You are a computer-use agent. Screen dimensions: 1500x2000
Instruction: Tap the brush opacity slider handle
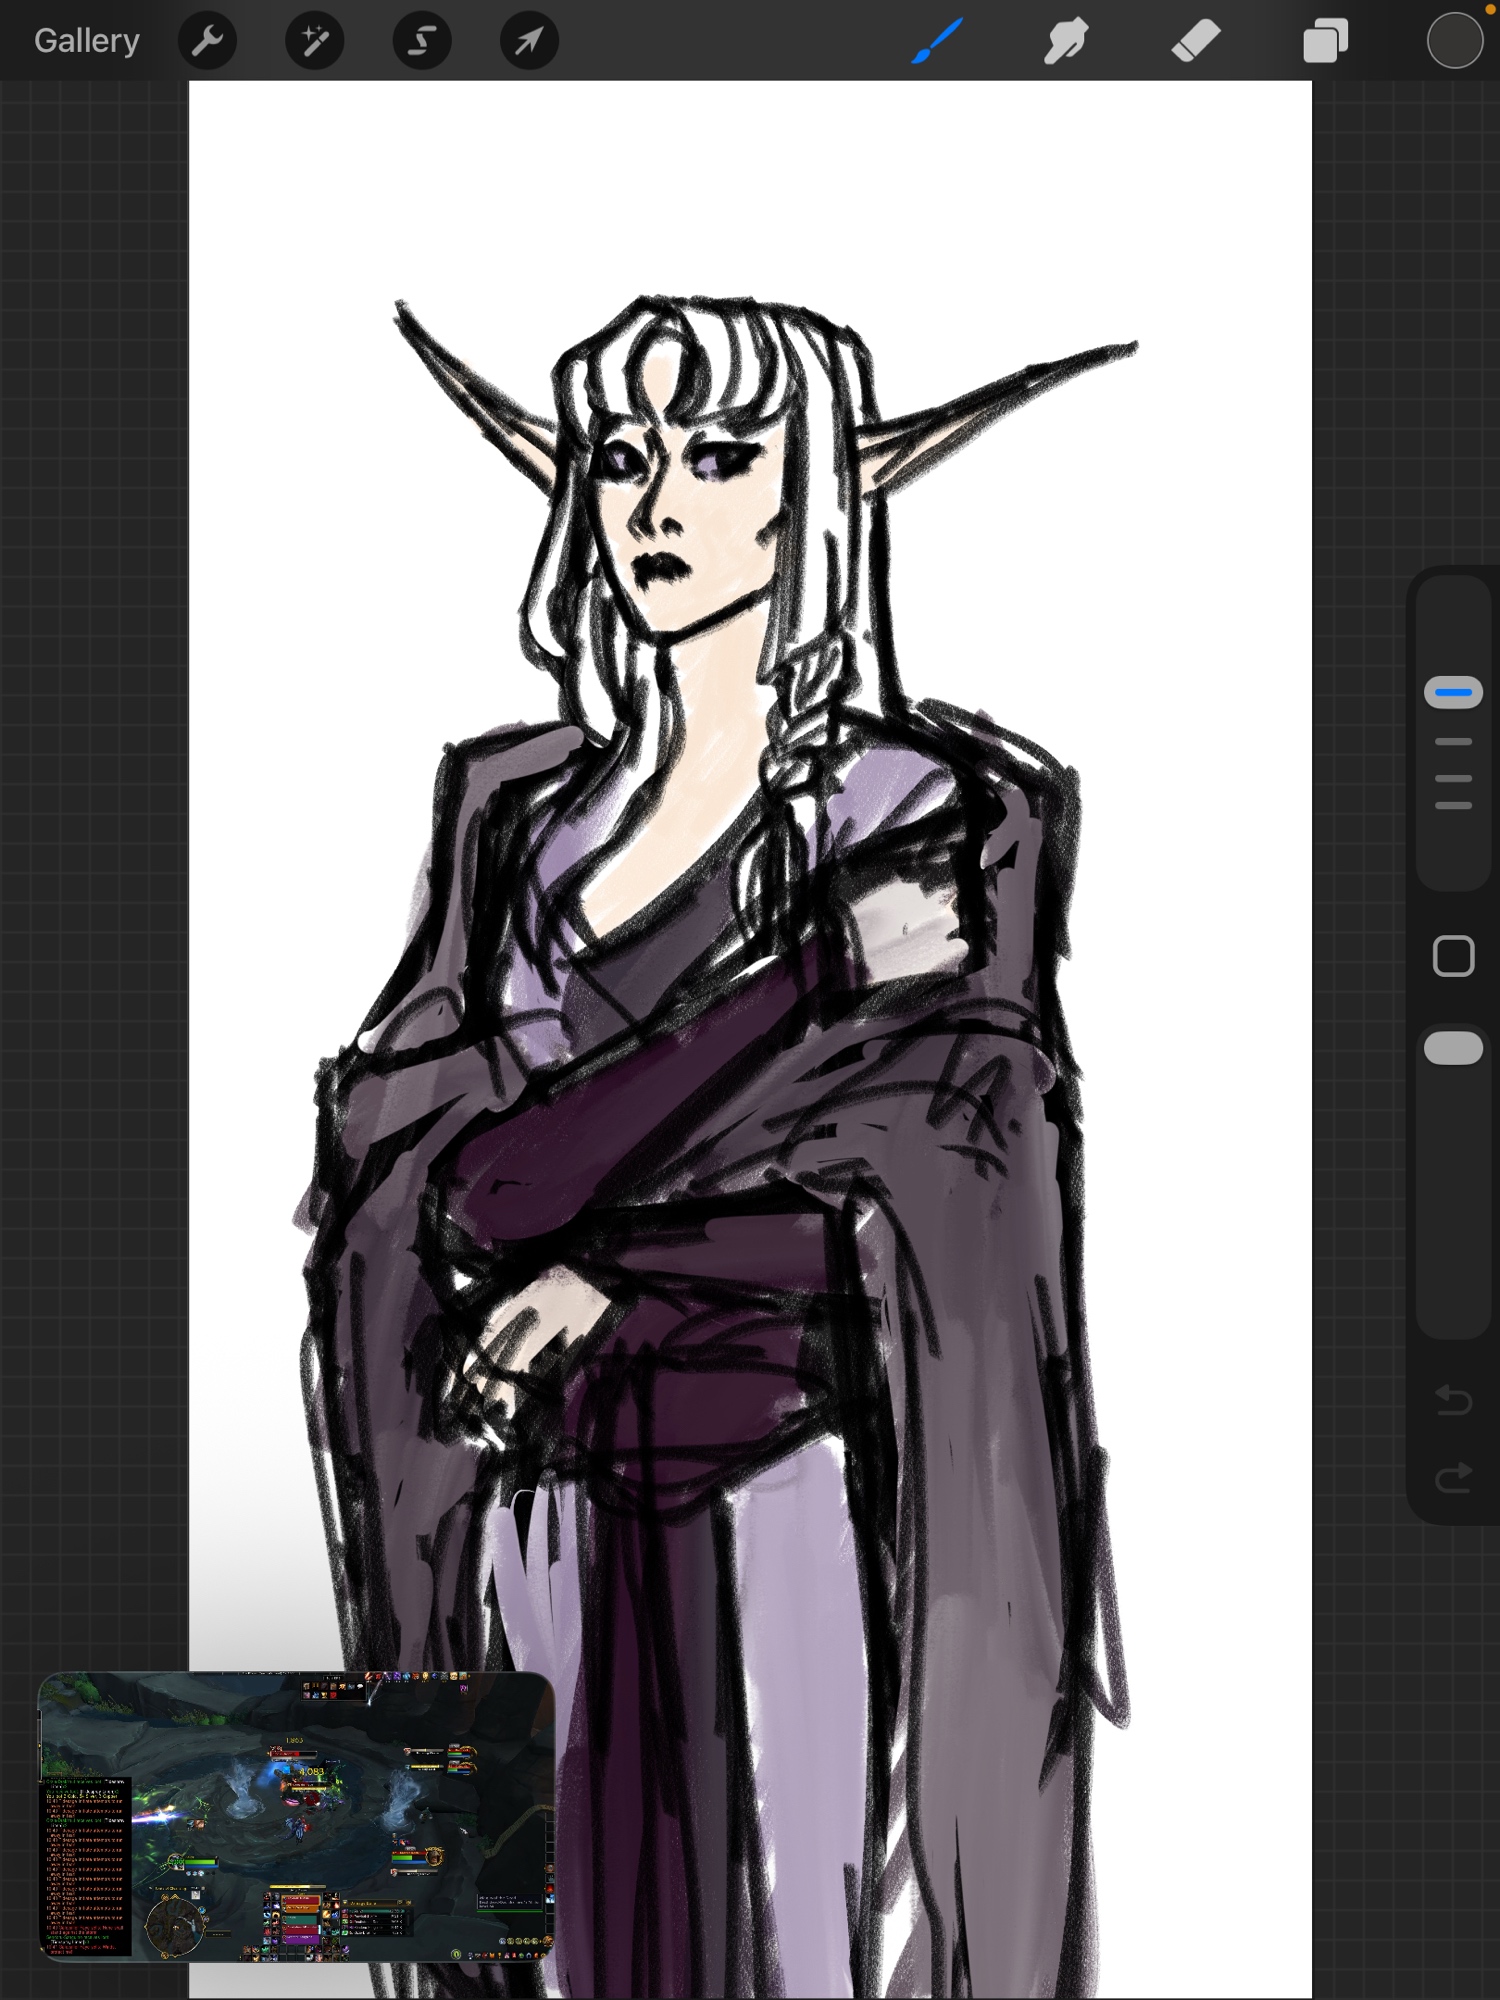[1453, 1048]
